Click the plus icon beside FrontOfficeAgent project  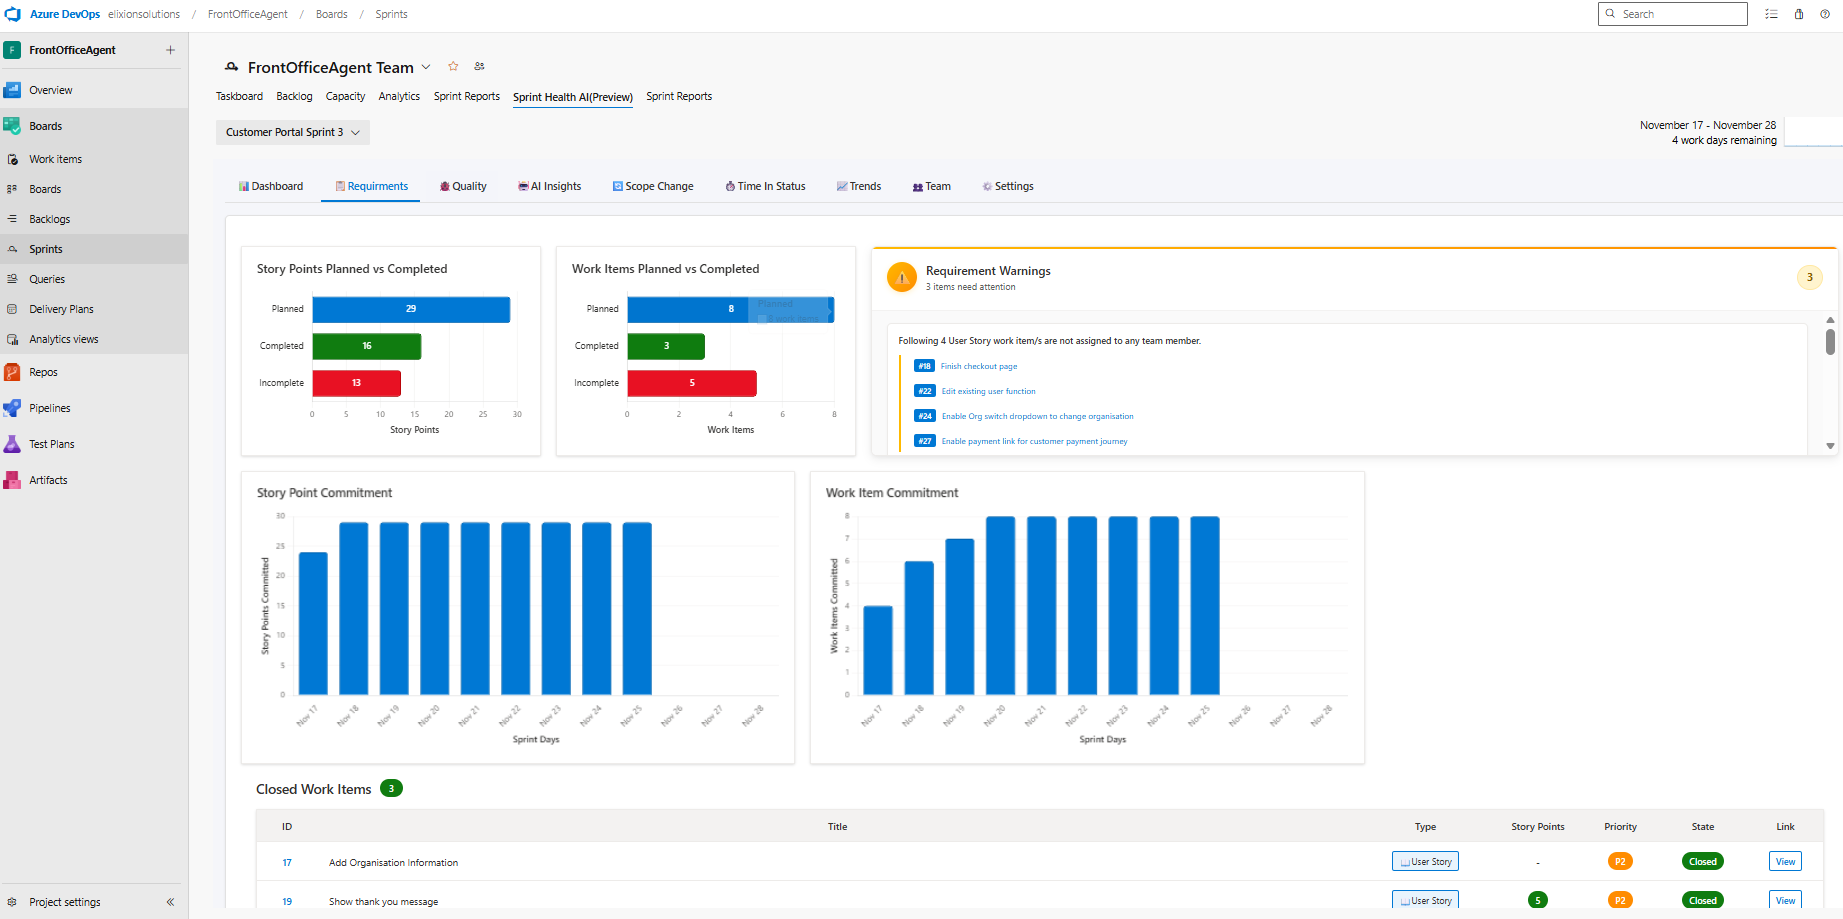click(x=170, y=50)
